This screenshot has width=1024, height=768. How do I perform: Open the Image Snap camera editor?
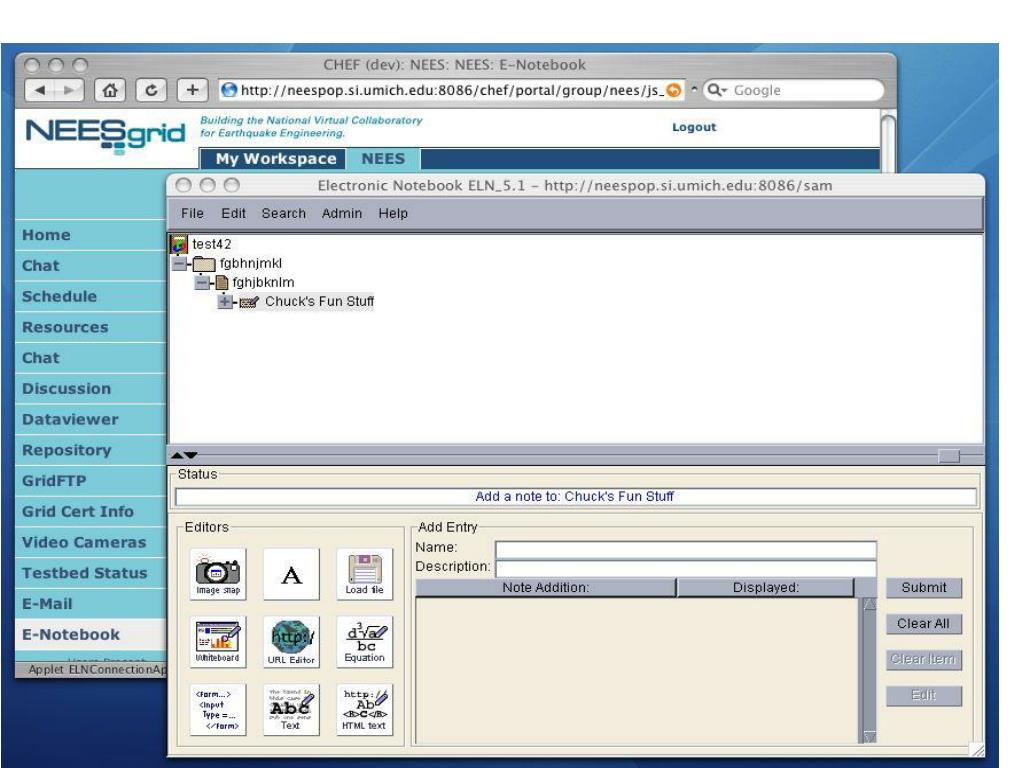pos(218,574)
